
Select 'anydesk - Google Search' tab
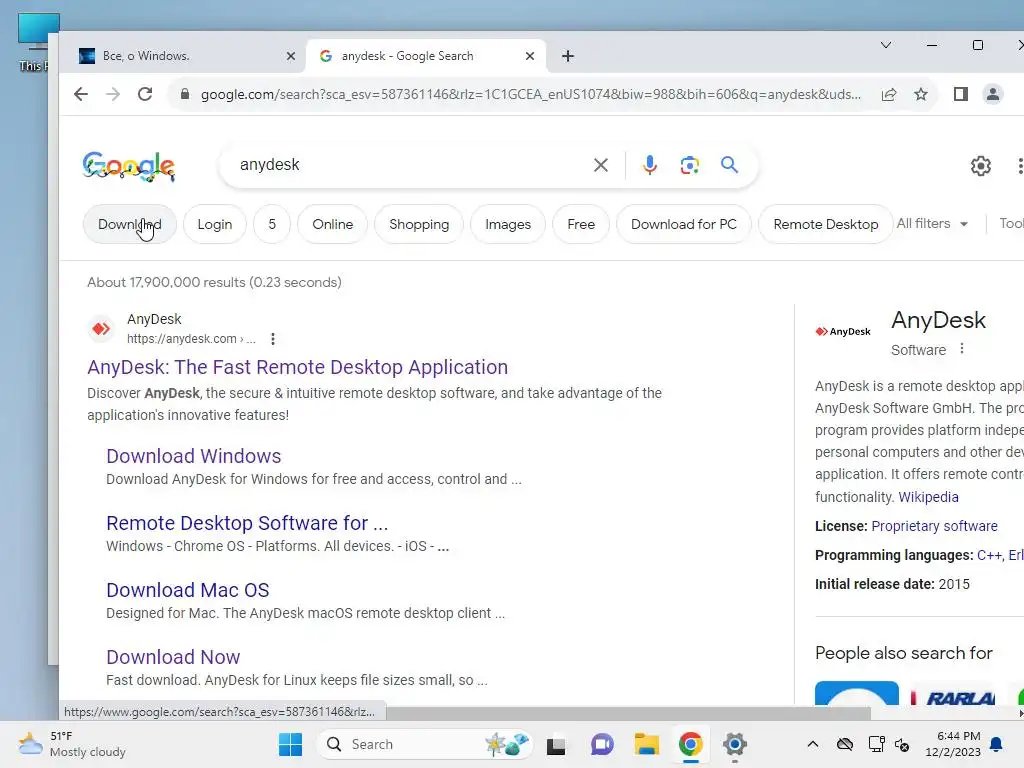tap(424, 56)
